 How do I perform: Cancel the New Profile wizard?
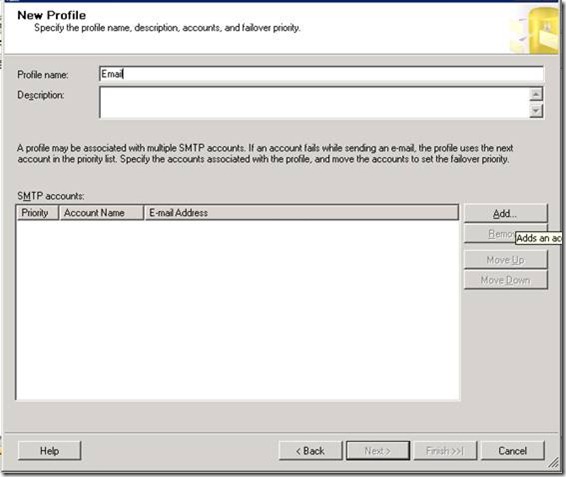click(x=513, y=451)
